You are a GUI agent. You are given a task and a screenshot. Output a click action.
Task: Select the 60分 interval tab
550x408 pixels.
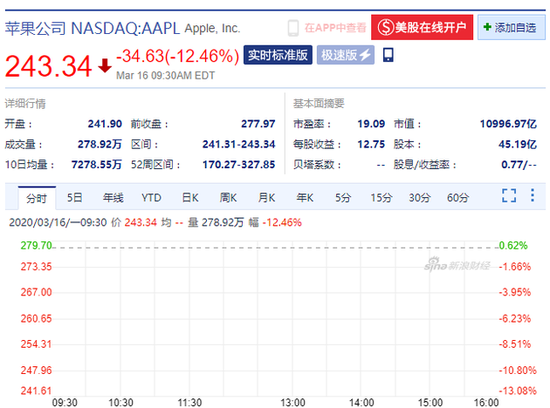(x=458, y=198)
